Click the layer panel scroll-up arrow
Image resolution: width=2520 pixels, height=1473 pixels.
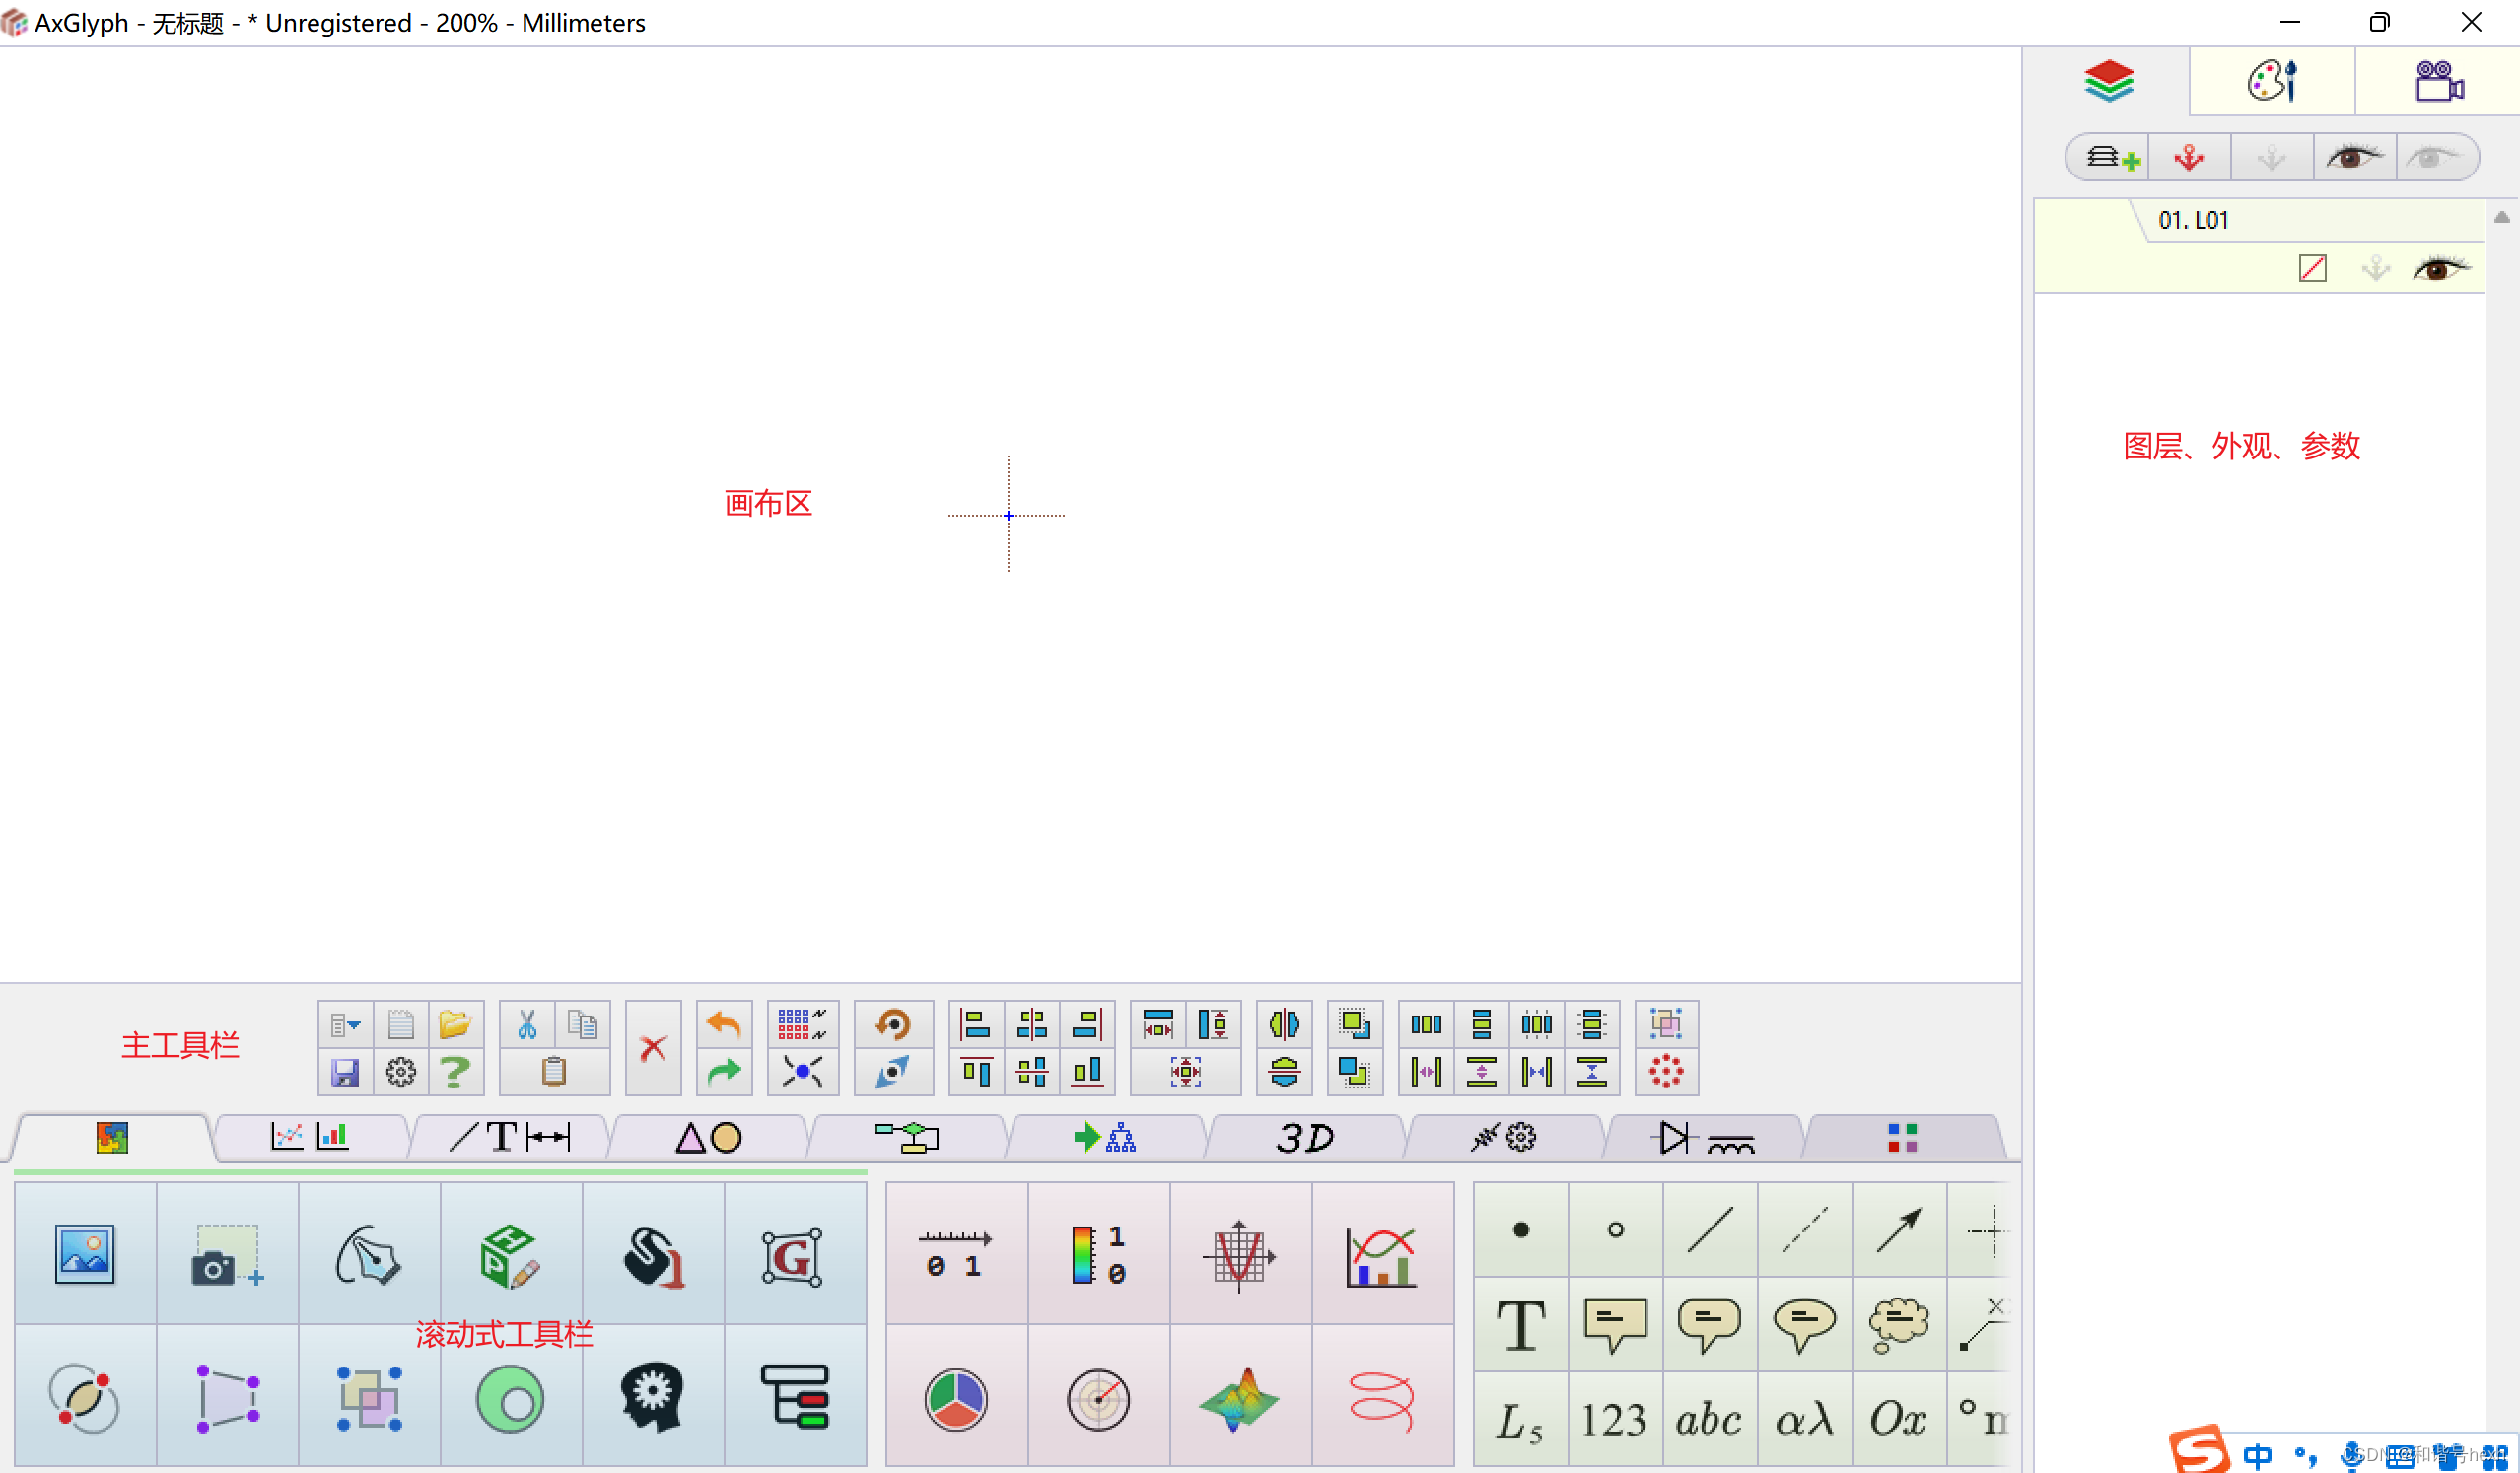point(2501,217)
